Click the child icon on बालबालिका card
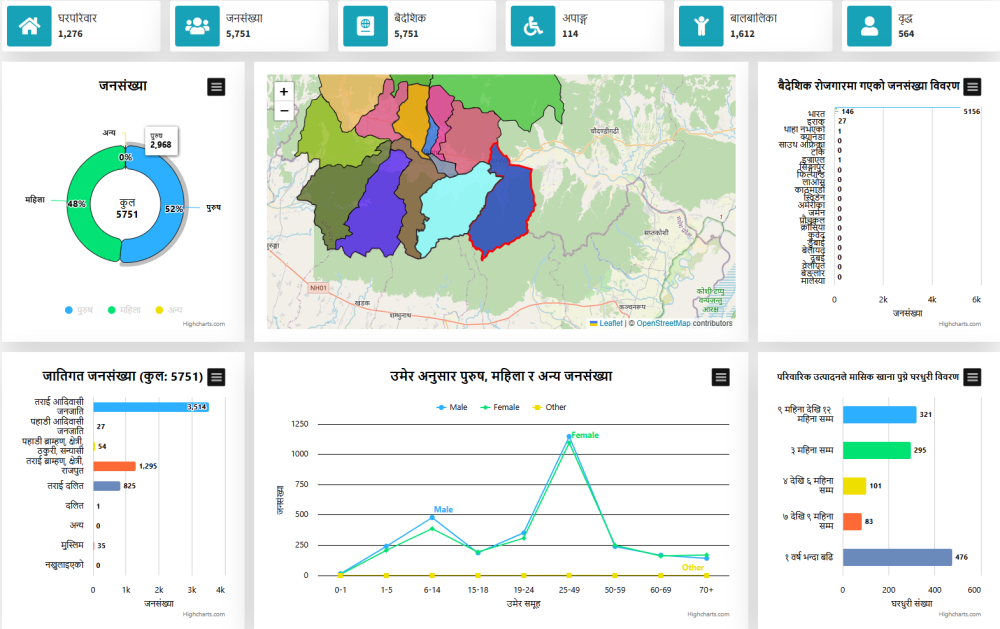The height and width of the screenshot is (629, 1000). click(701, 26)
